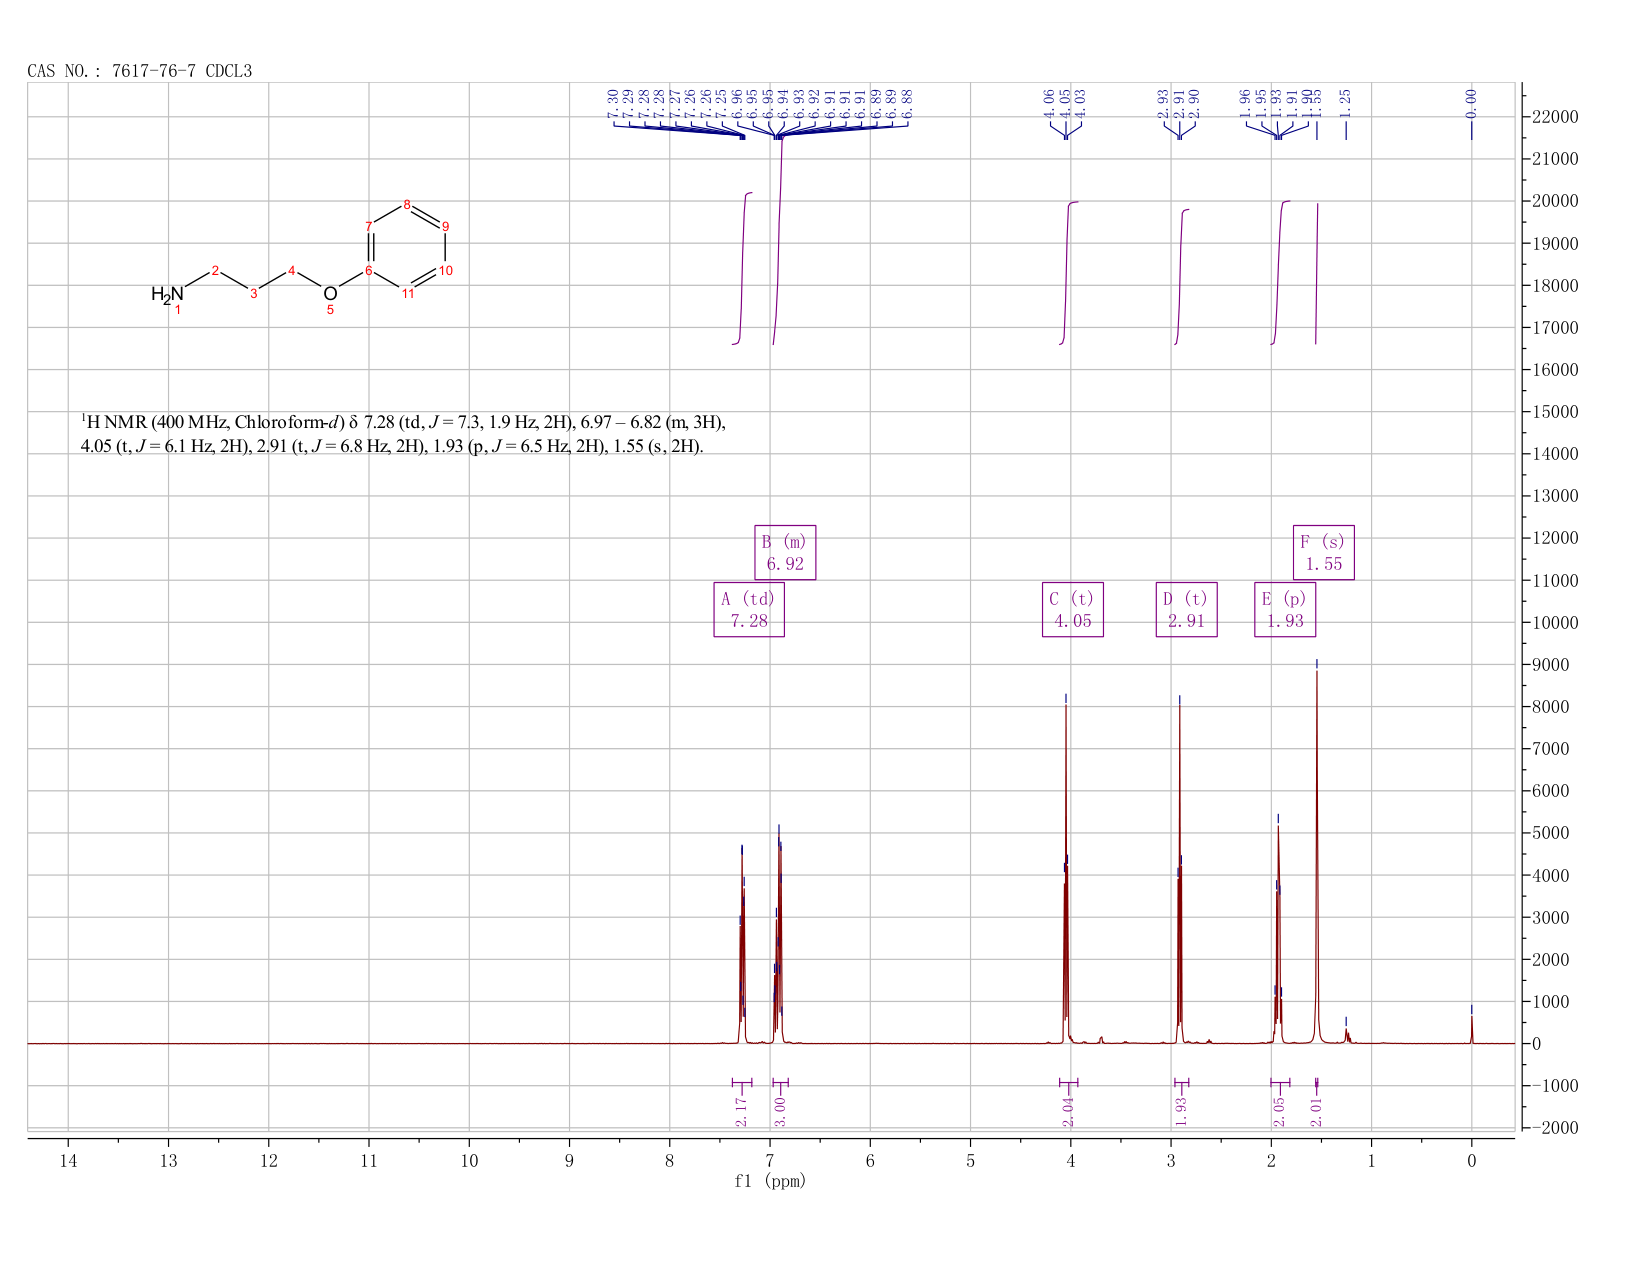Select the B (m) 6.92 multiplet box
1650x1275 pixels.
pos(785,552)
